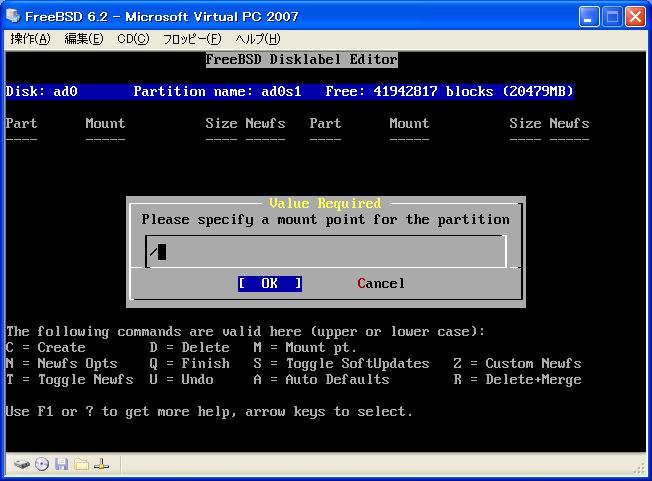Click the 'M = Mount pt.' command text
Screen dimensions: 652x481
[305, 348]
